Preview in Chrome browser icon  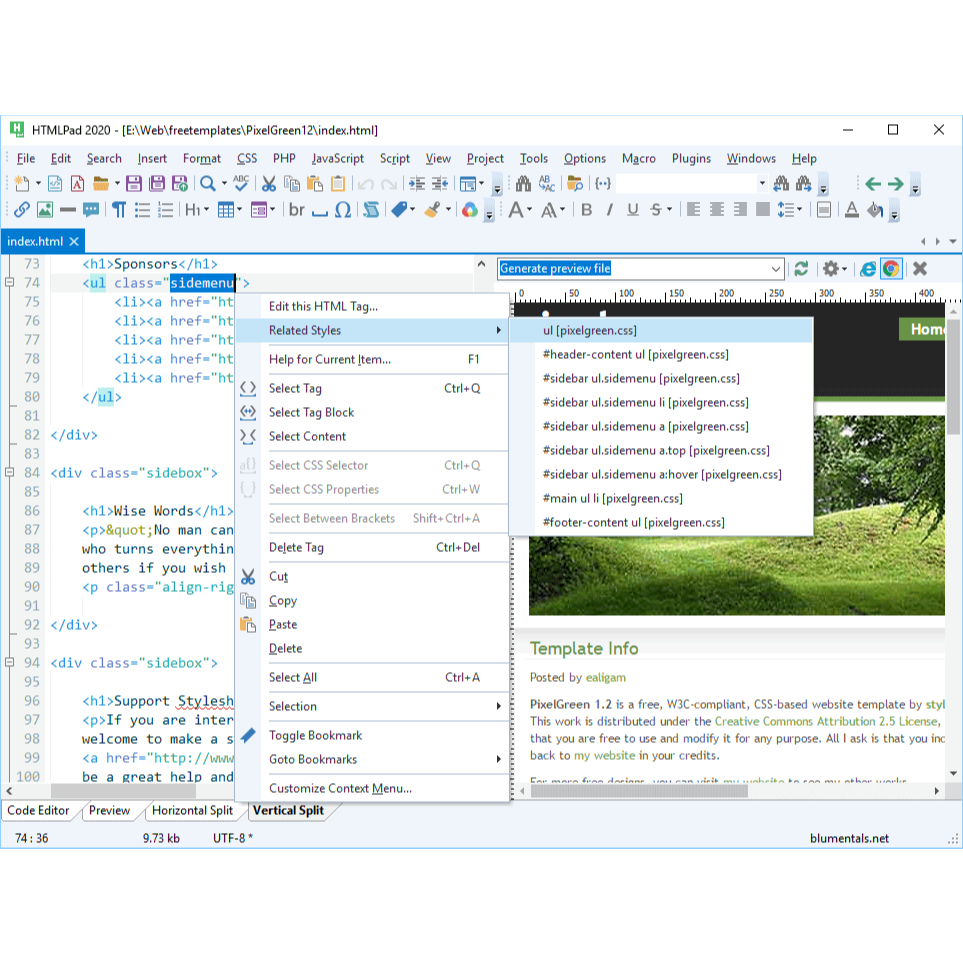coord(890,269)
